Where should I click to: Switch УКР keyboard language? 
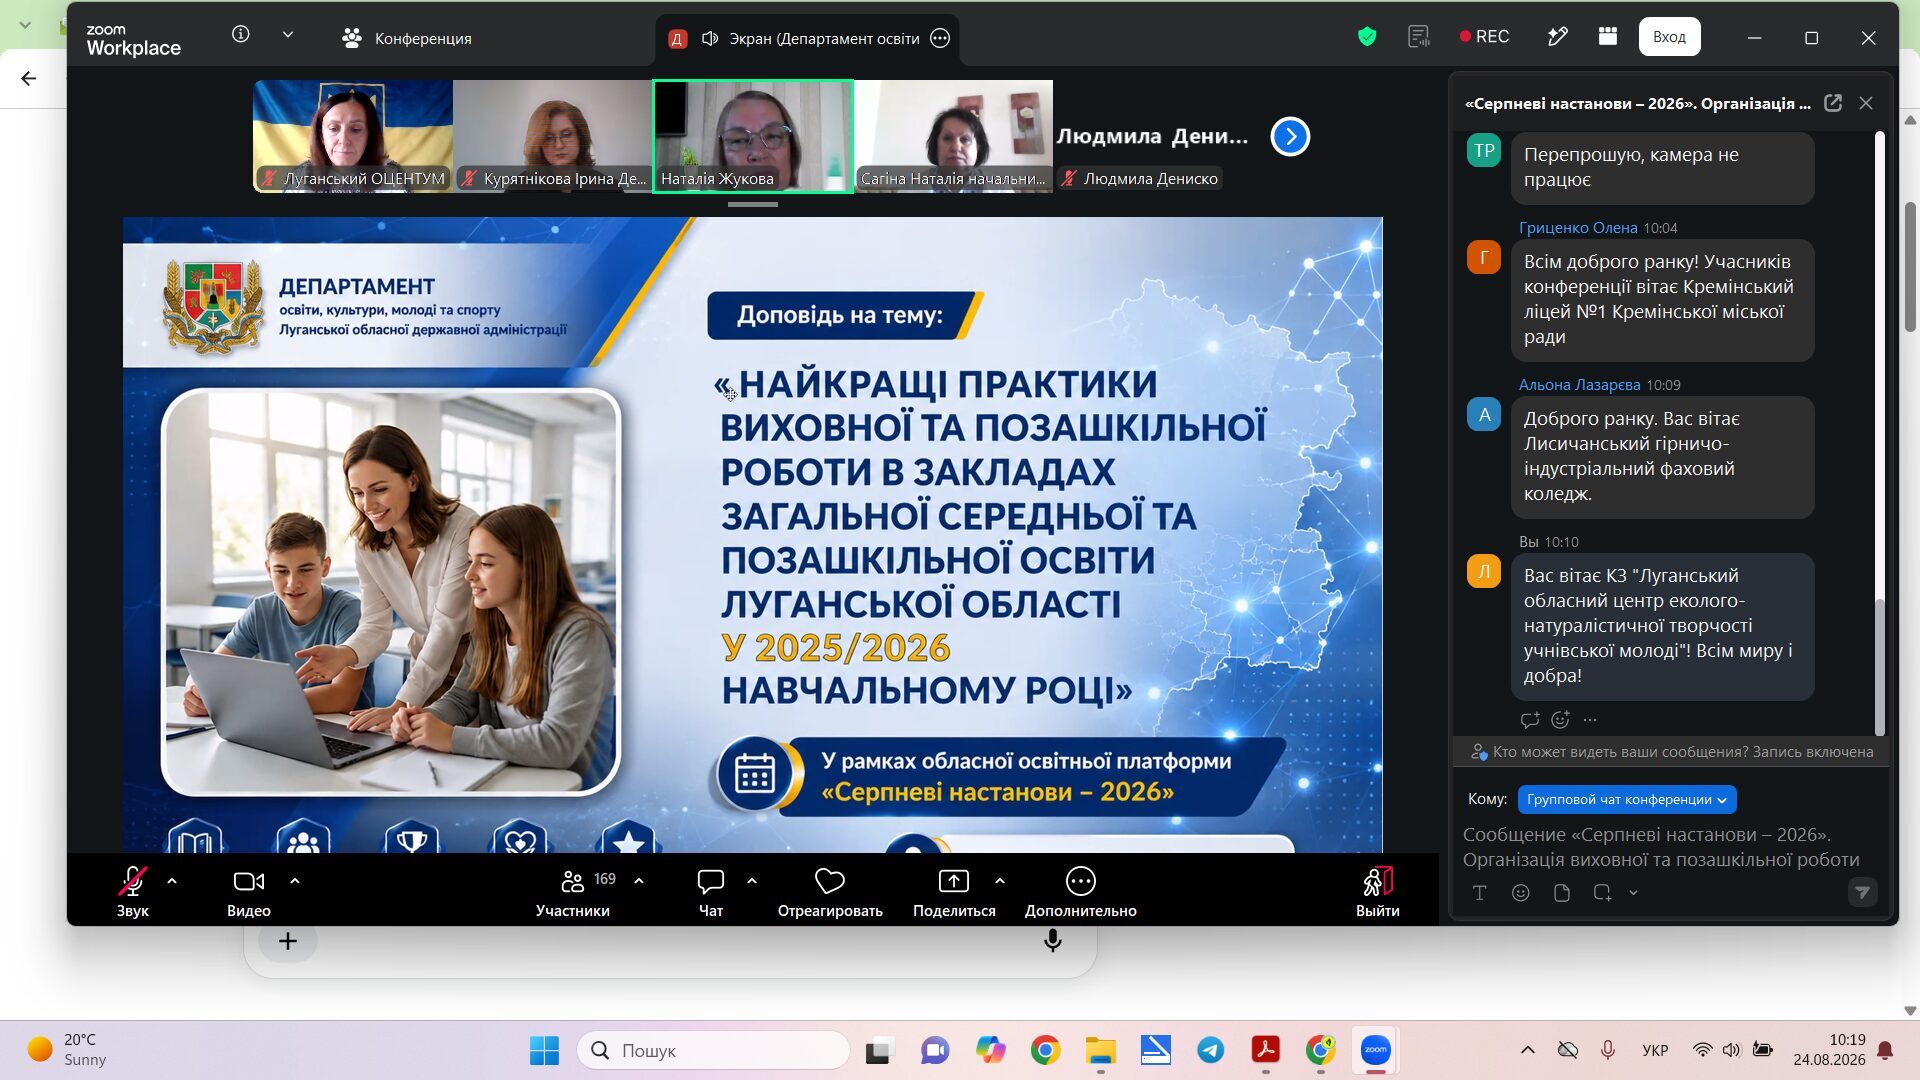pos(1655,1050)
